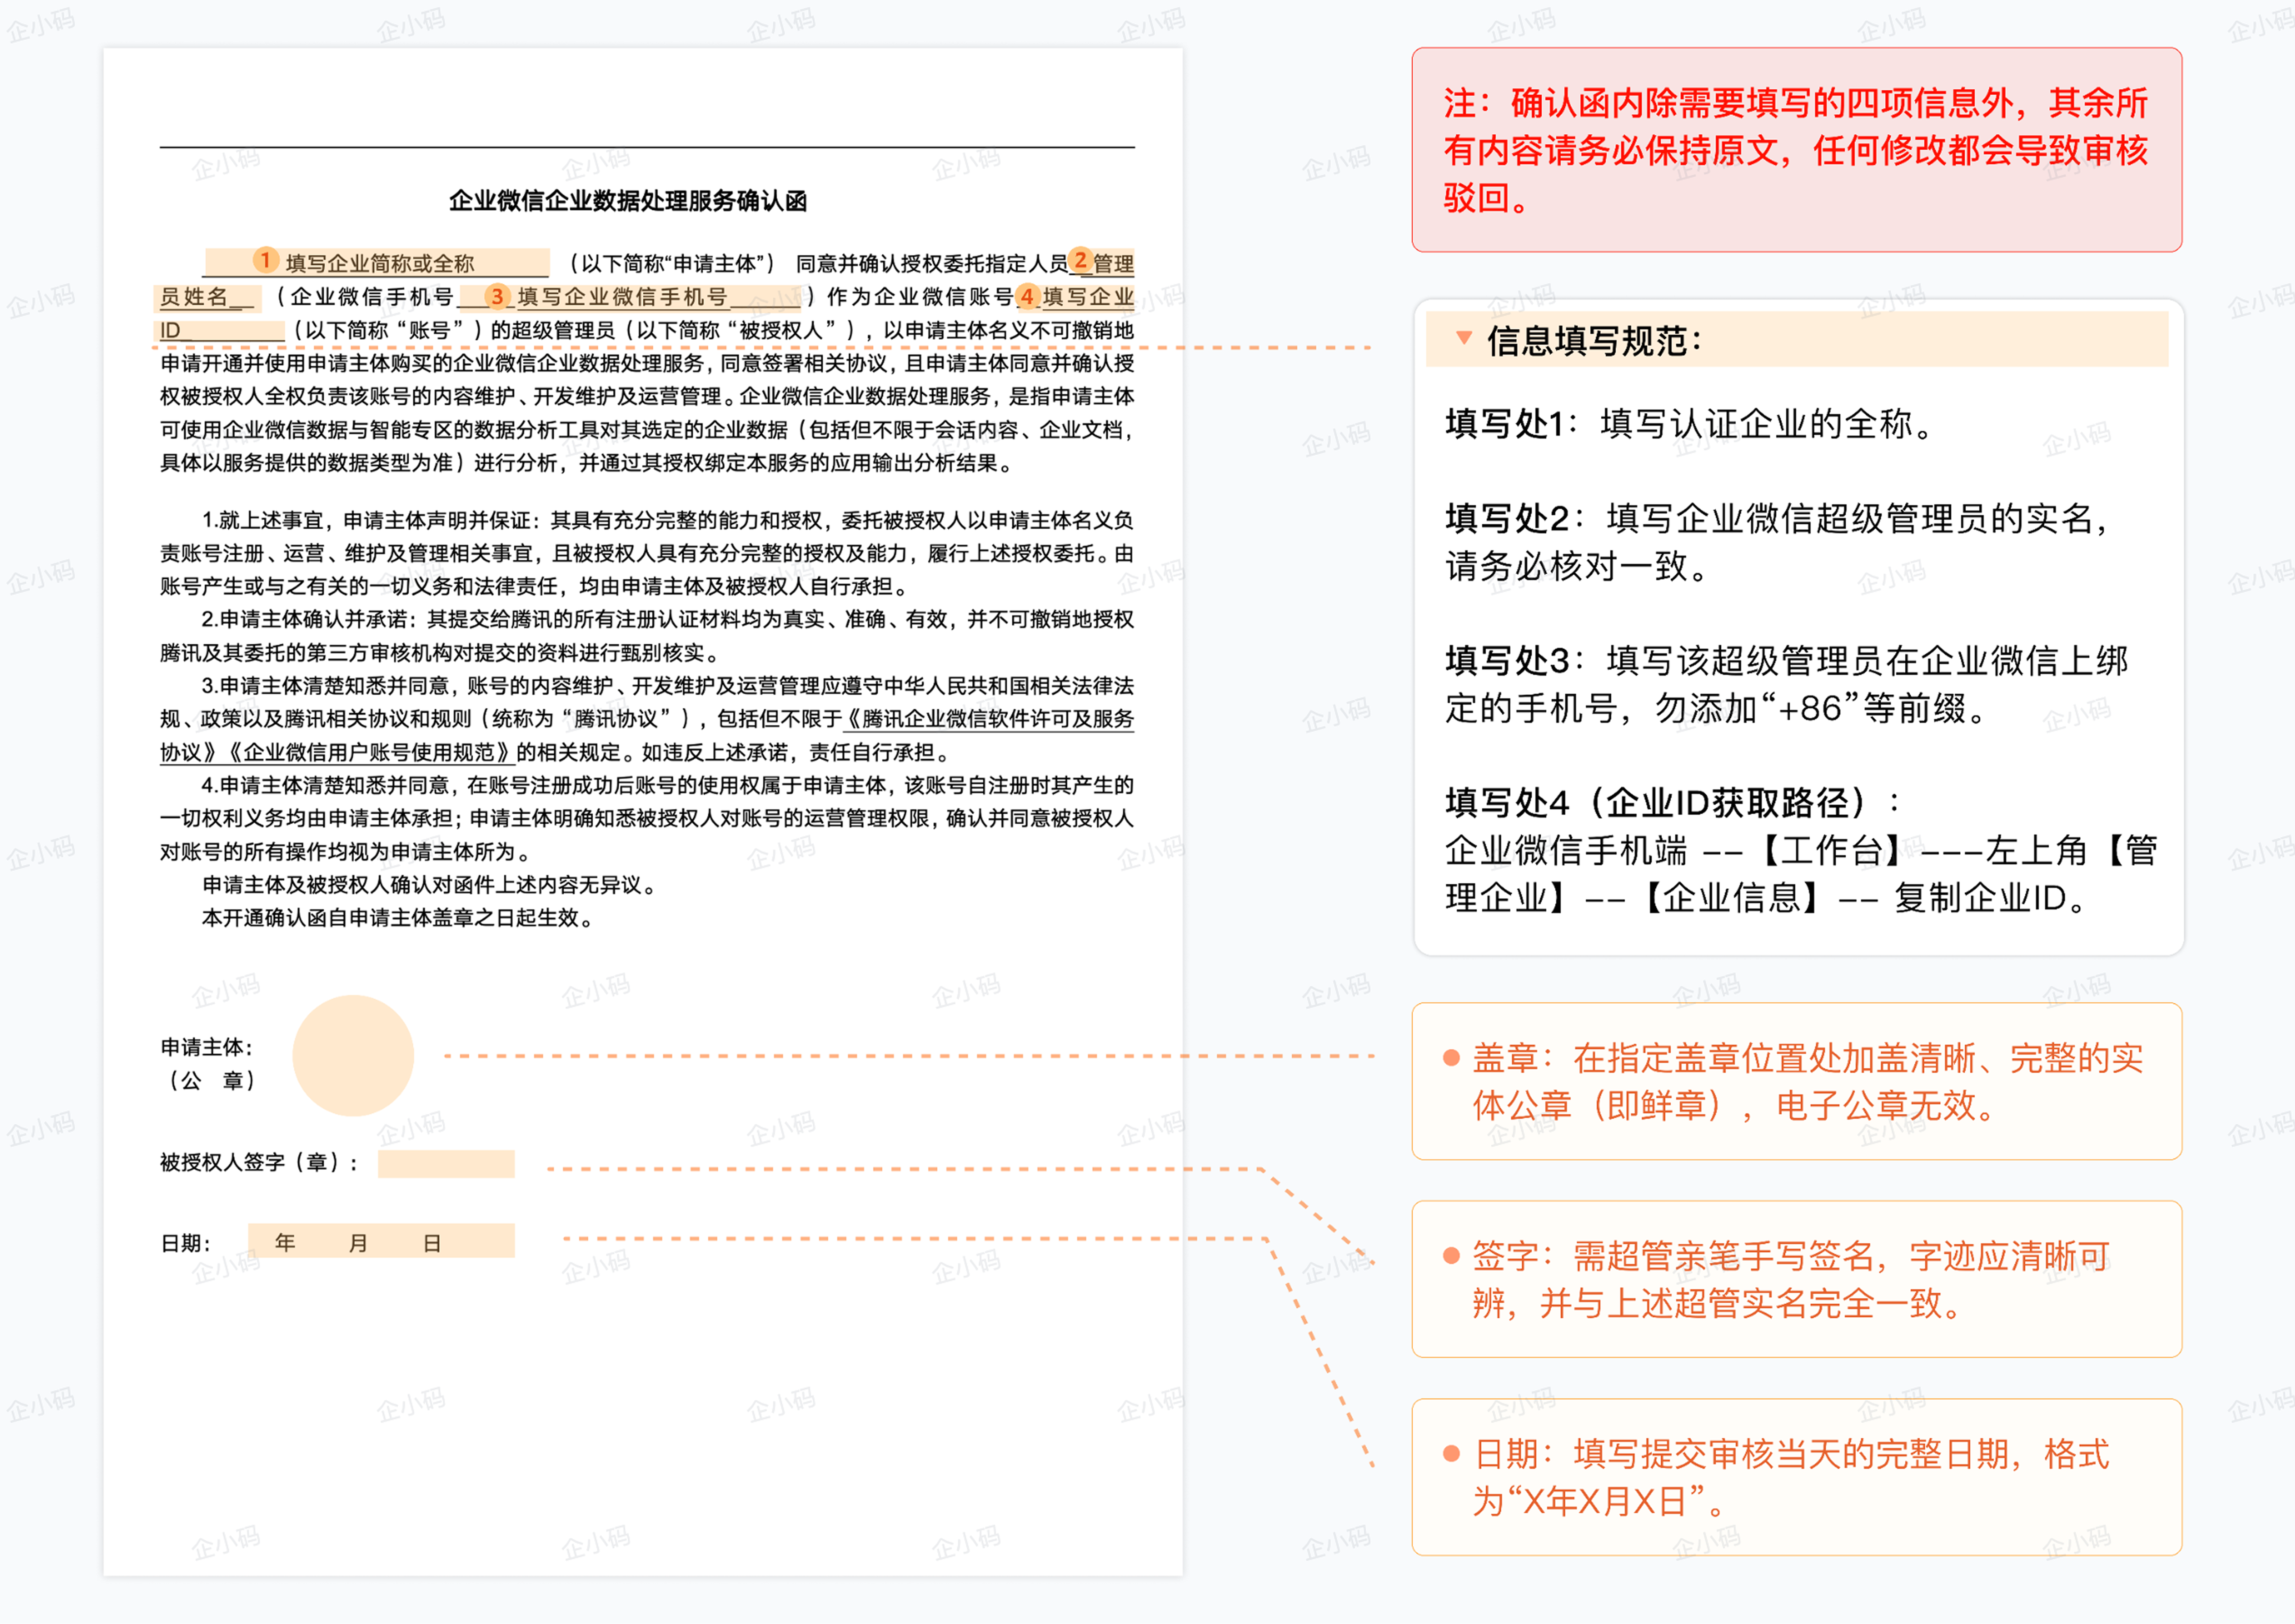Open 腾讯企业微信软件许可及服务协议 underlined link
The height and width of the screenshot is (1624, 2295).
pyautogui.click(x=989, y=719)
